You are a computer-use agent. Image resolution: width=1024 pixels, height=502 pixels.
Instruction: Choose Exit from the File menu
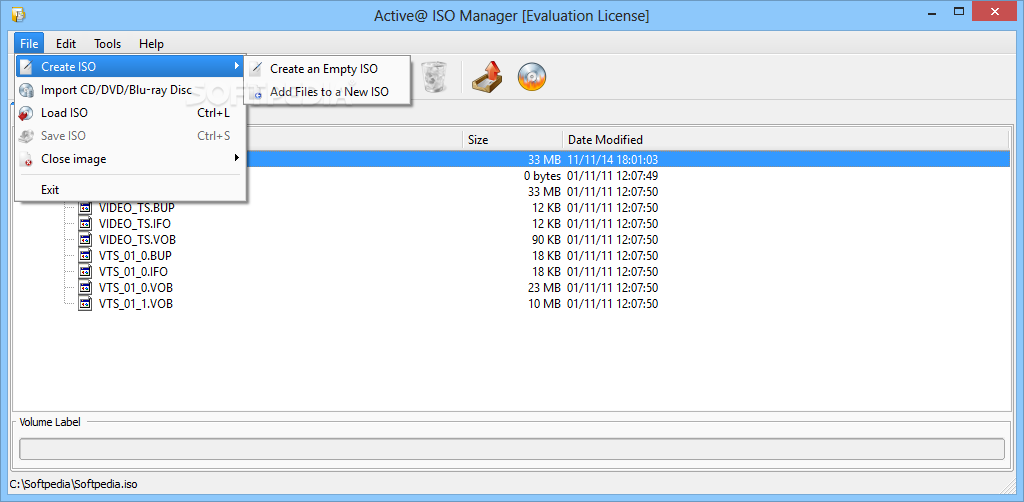(x=131, y=190)
